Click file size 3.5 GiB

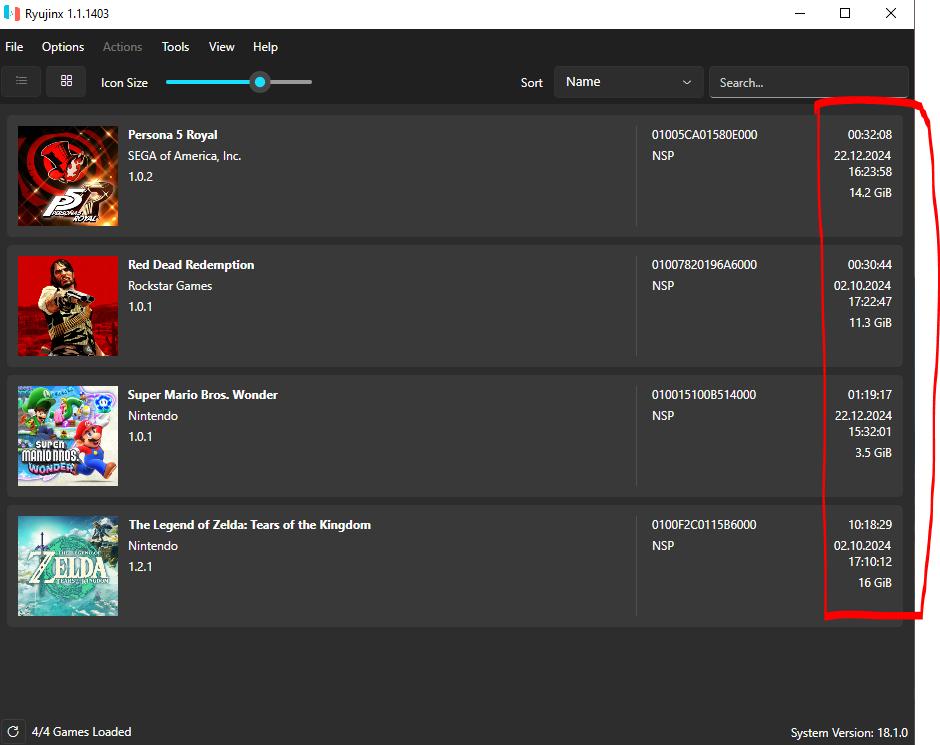(873, 453)
